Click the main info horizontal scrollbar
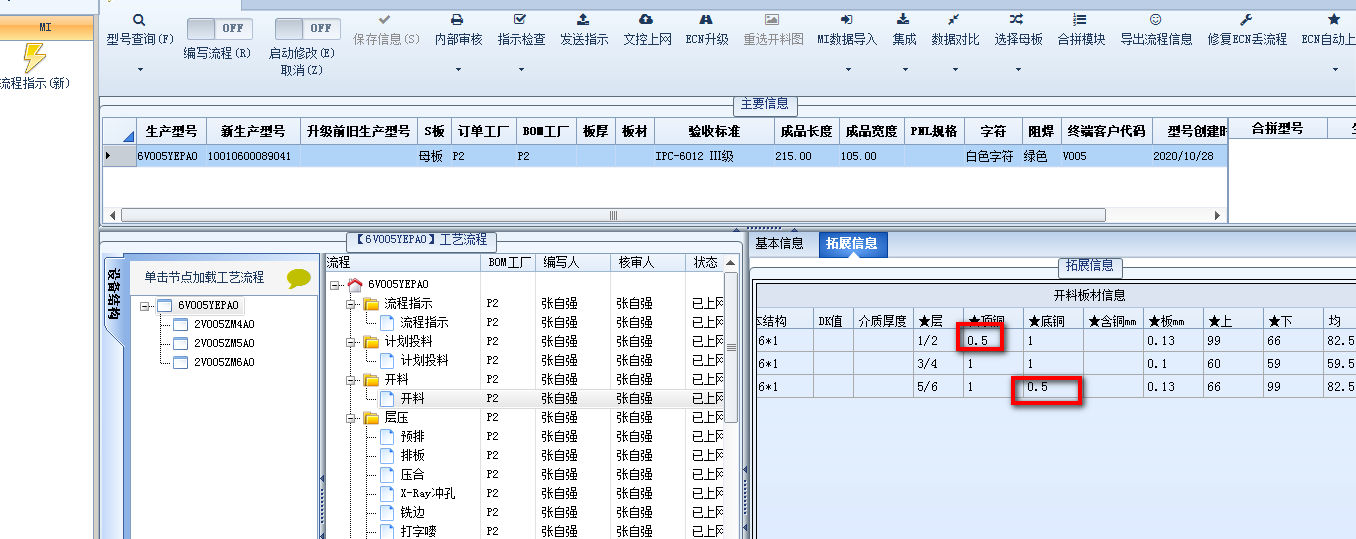The image size is (1356, 539). 613,215
